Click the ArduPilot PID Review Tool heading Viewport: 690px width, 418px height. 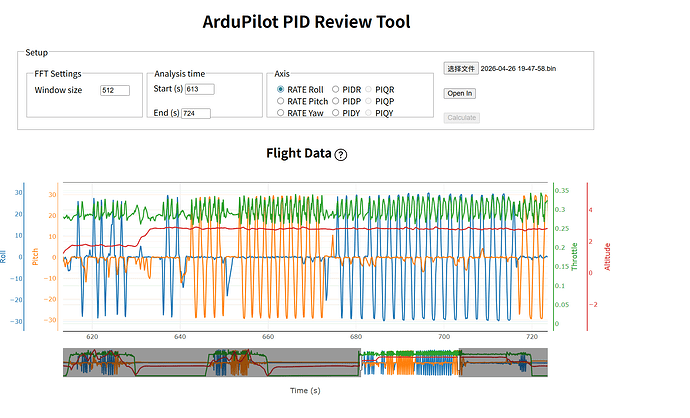(306, 22)
